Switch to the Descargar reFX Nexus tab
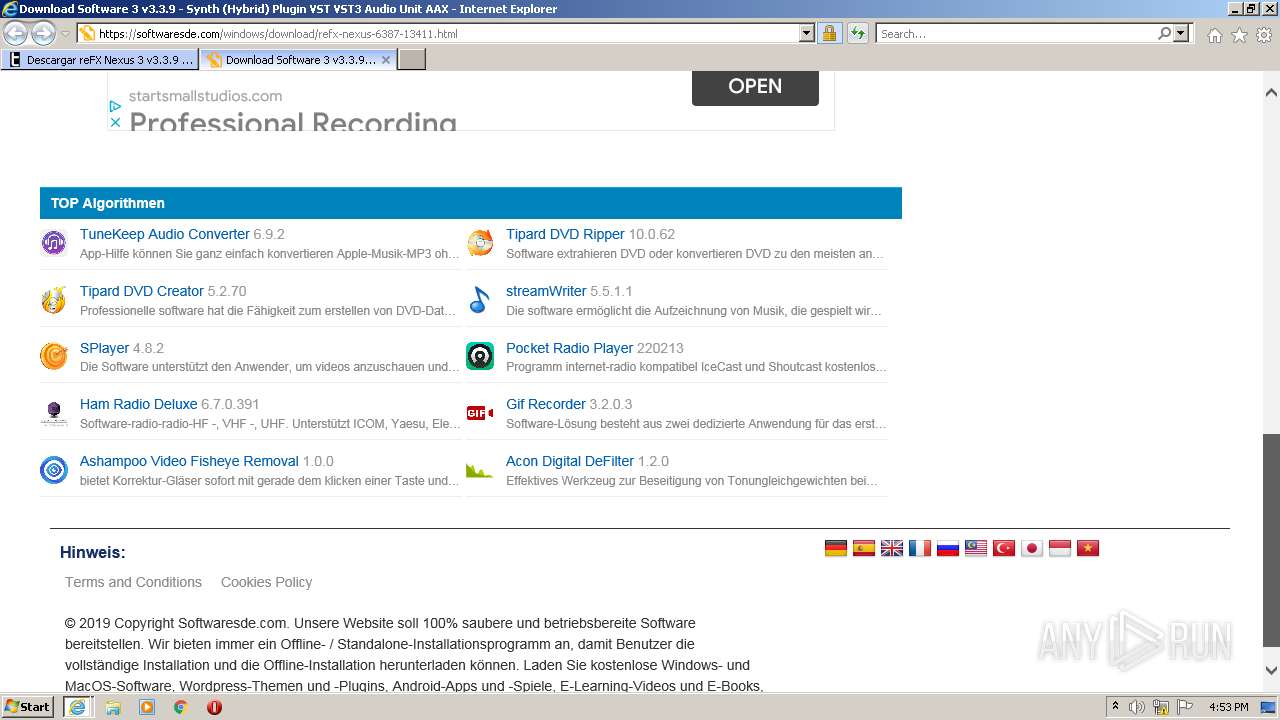1280x720 pixels. [x=100, y=60]
